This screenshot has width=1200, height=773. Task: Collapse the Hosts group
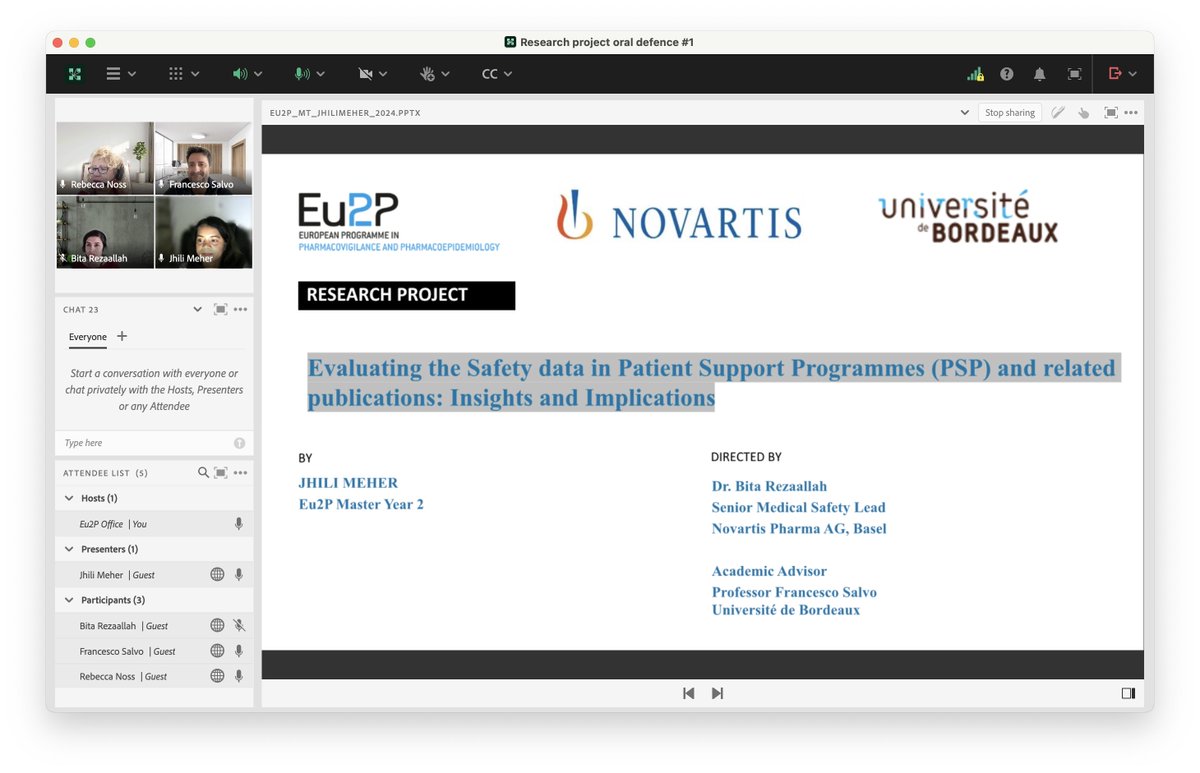point(69,498)
